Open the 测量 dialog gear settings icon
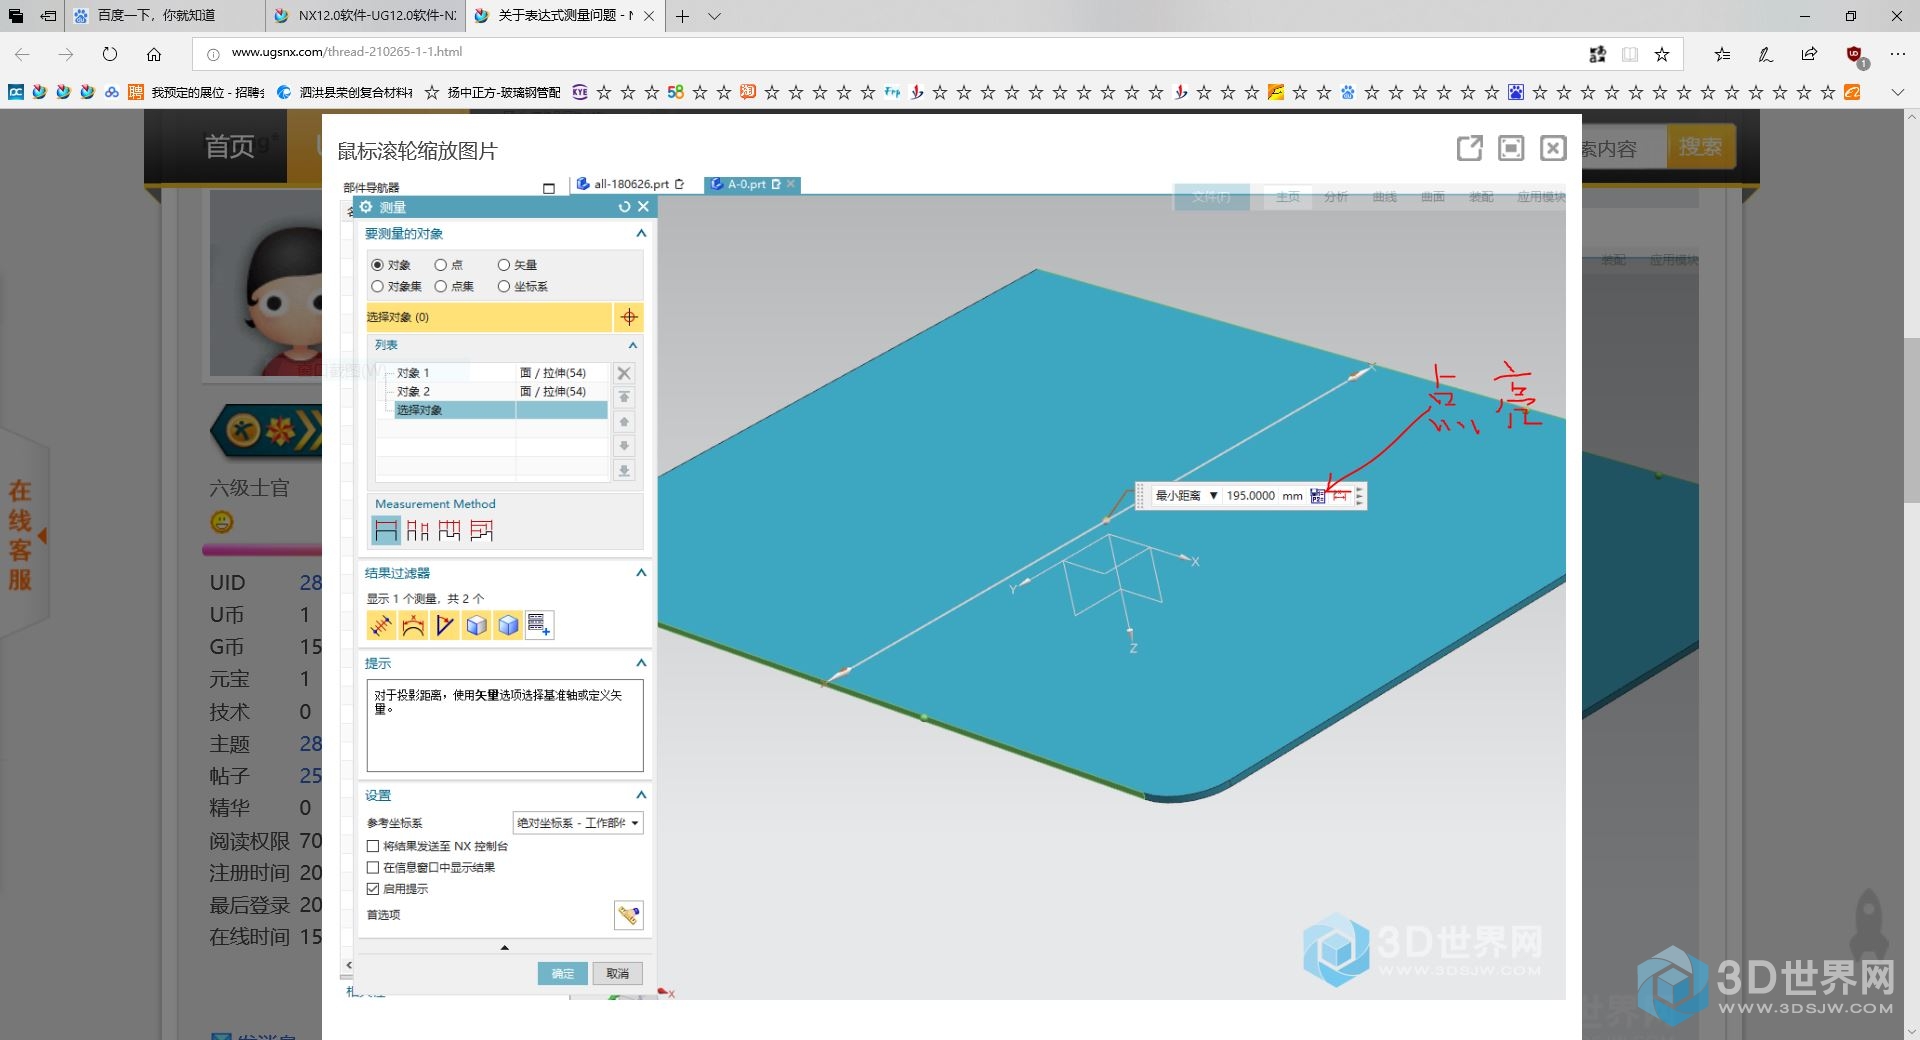The height and width of the screenshot is (1040, 1920). pos(366,207)
